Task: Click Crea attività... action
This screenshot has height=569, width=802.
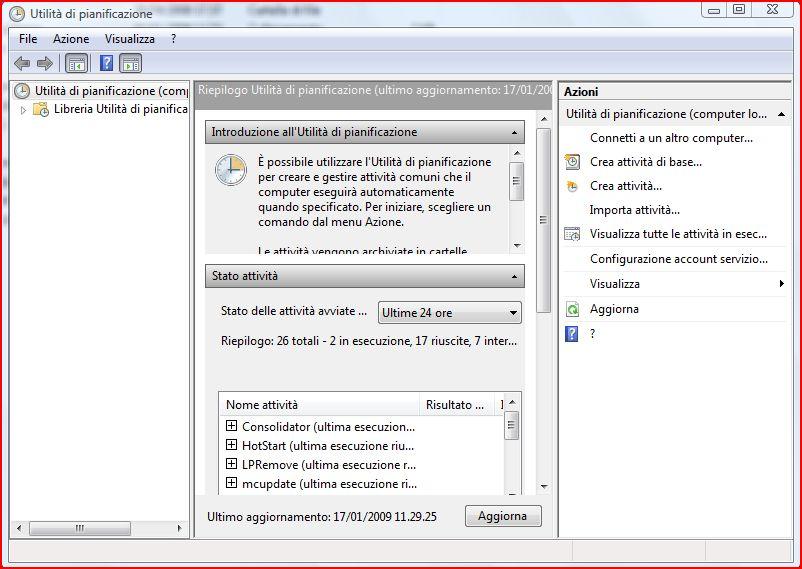Action: [626, 186]
